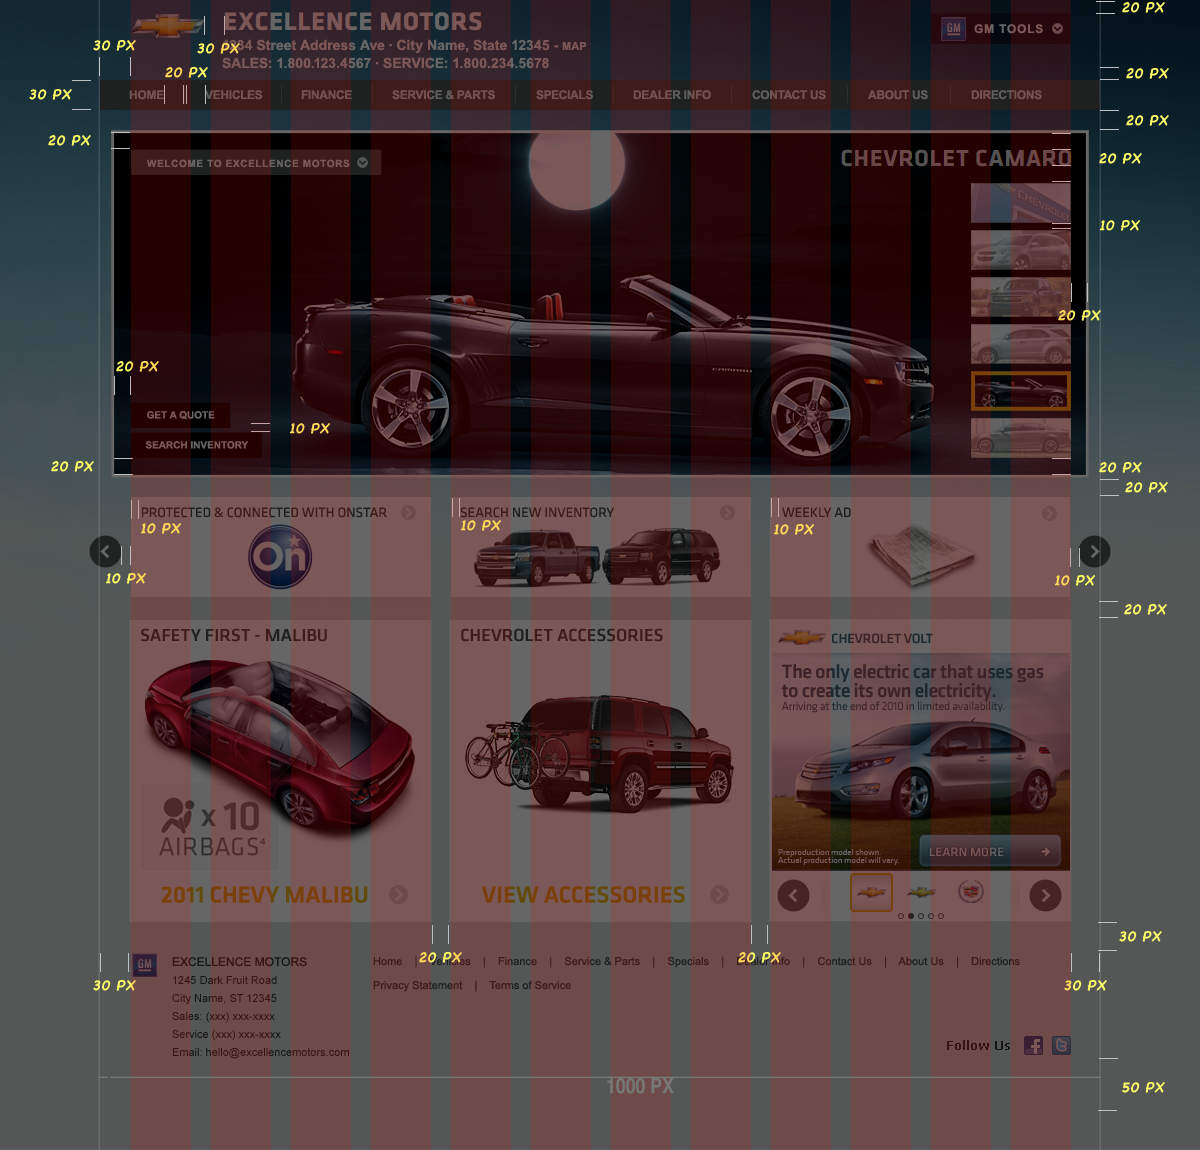Open the Facebook icon beside Follow Us
The height and width of the screenshot is (1150, 1200).
tap(1033, 1045)
